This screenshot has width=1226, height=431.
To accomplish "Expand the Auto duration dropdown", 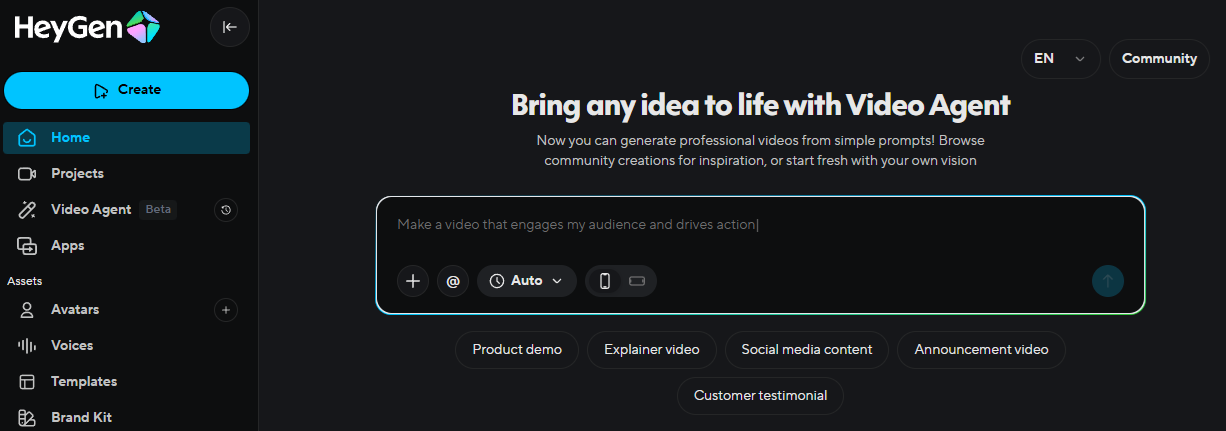I will tap(527, 281).
